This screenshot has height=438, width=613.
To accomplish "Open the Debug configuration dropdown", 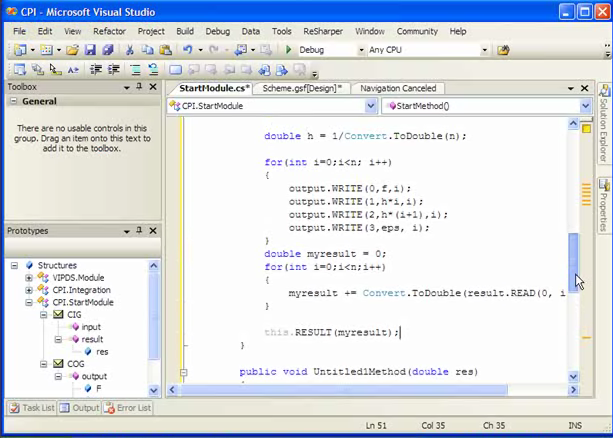I will click(359, 49).
